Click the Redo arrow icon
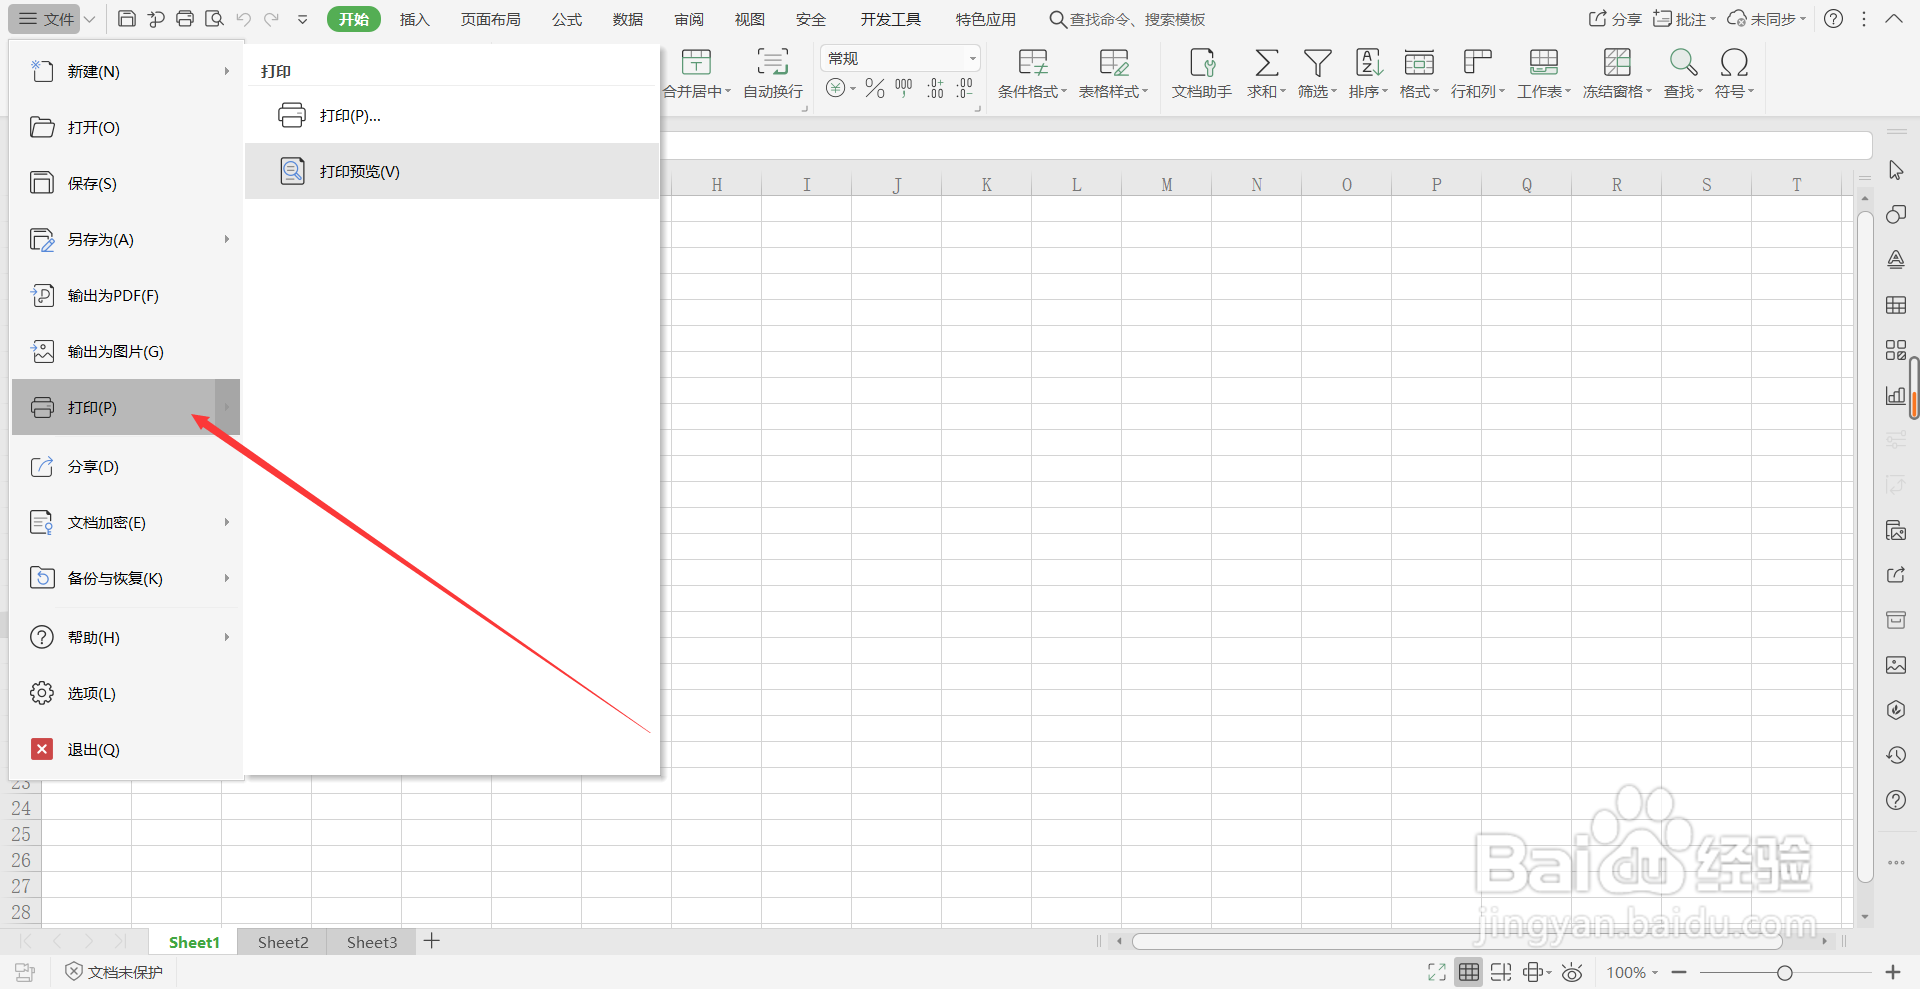Image resolution: width=1920 pixels, height=989 pixels. click(x=272, y=19)
